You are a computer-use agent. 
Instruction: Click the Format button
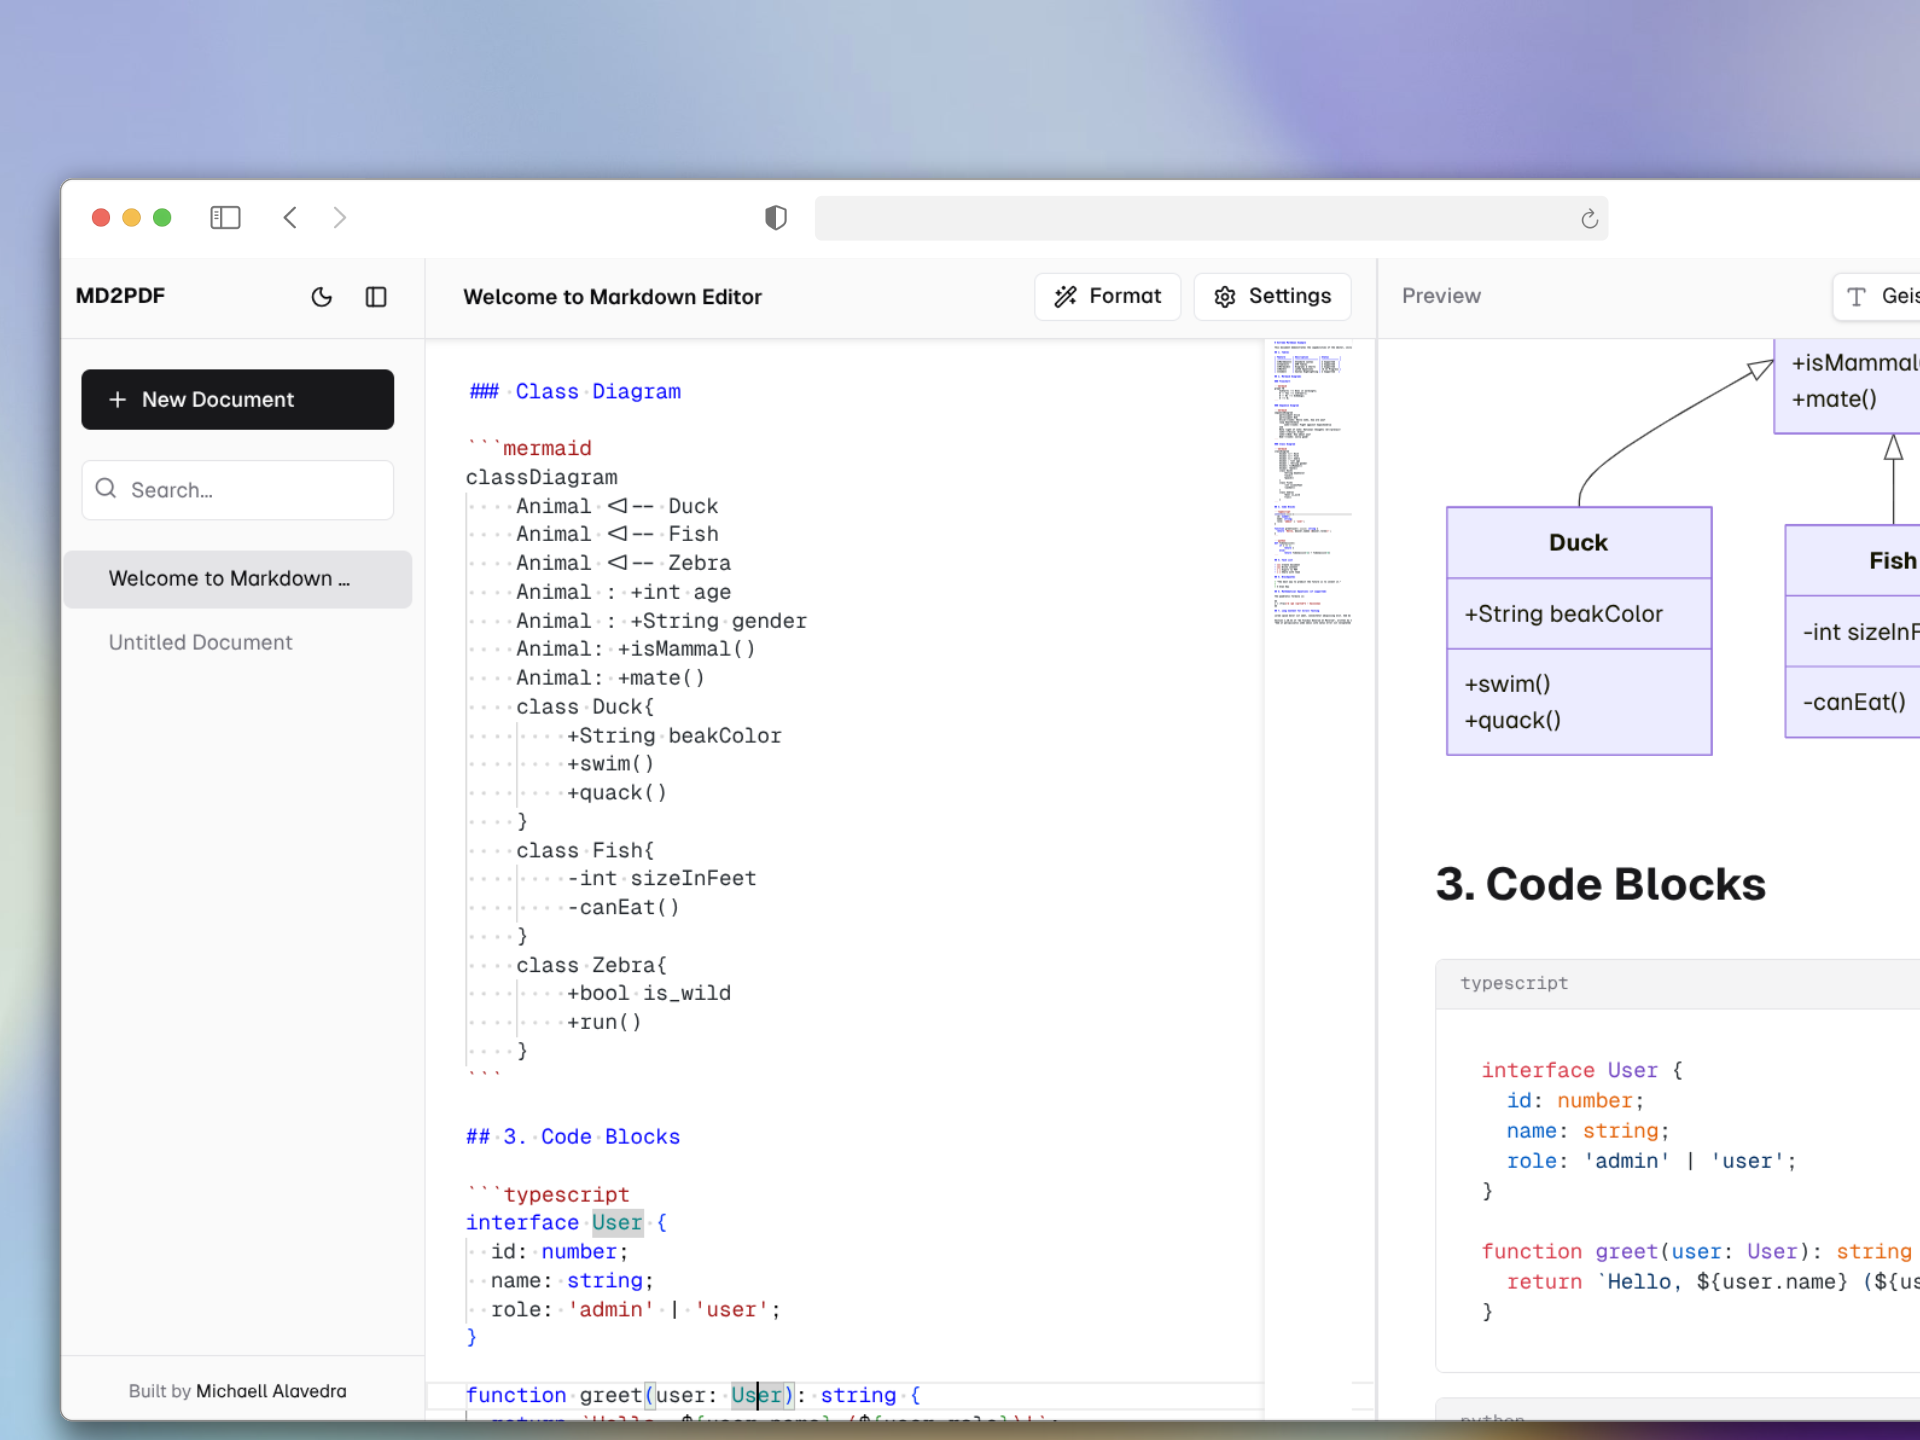pos(1108,297)
